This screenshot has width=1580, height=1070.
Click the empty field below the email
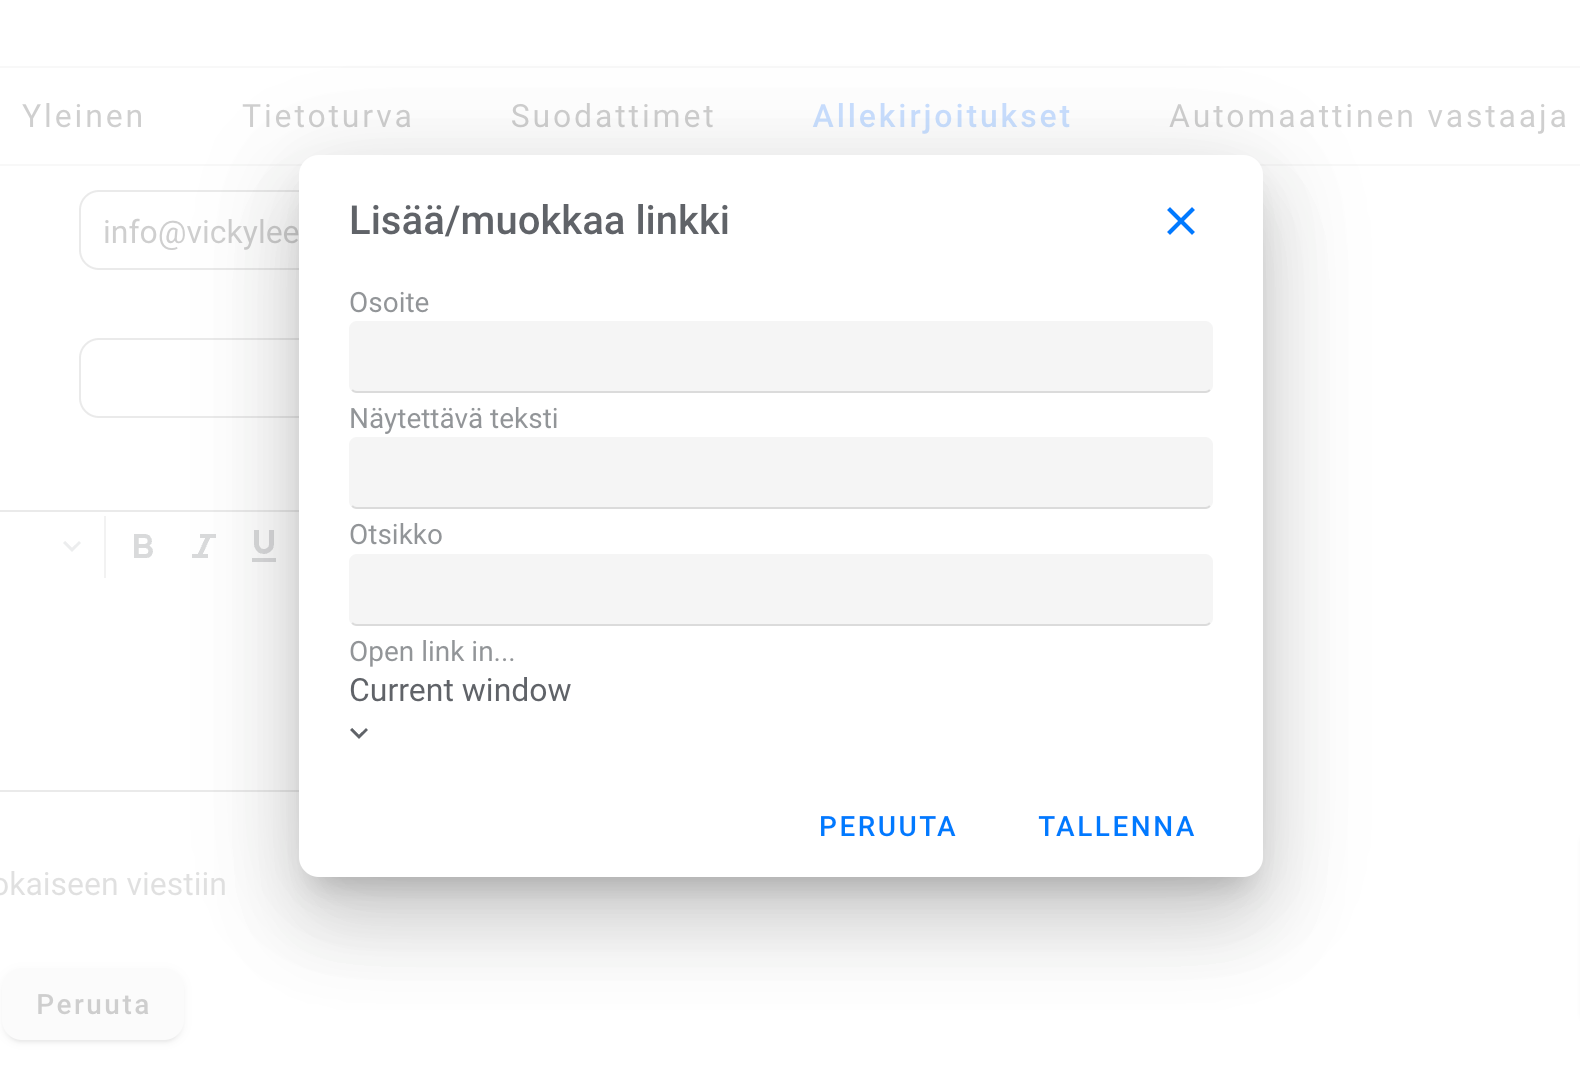click(x=190, y=378)
